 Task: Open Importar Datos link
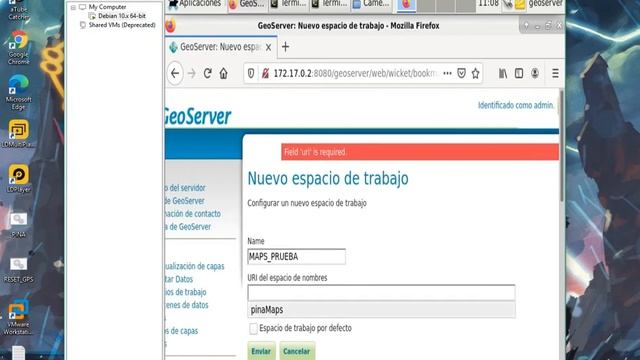179,279
